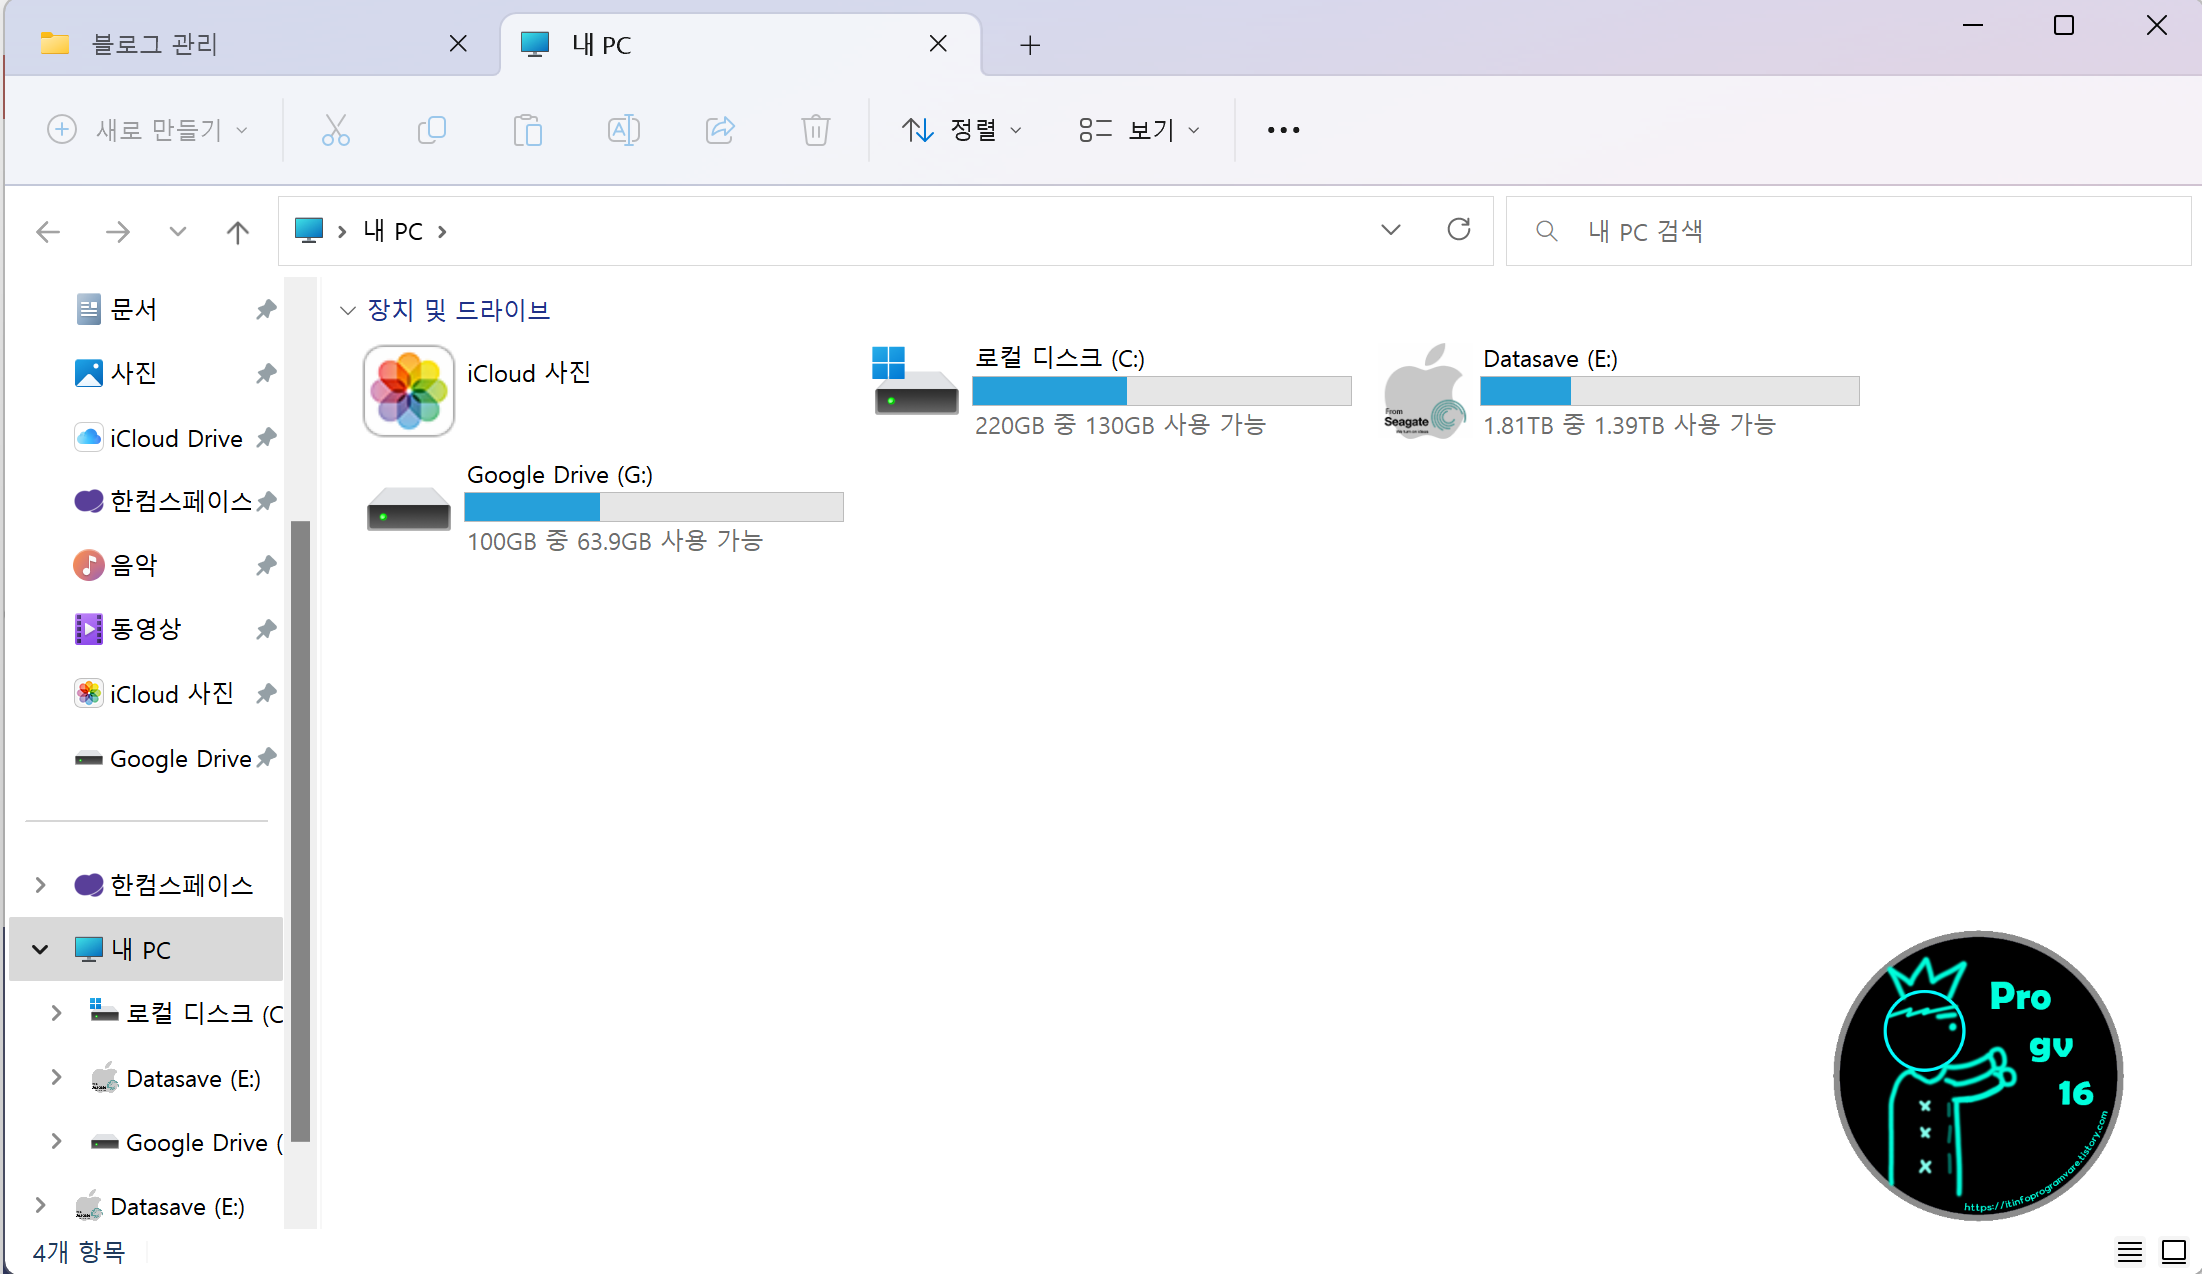Switch to large icons view toggle

2173,1251
